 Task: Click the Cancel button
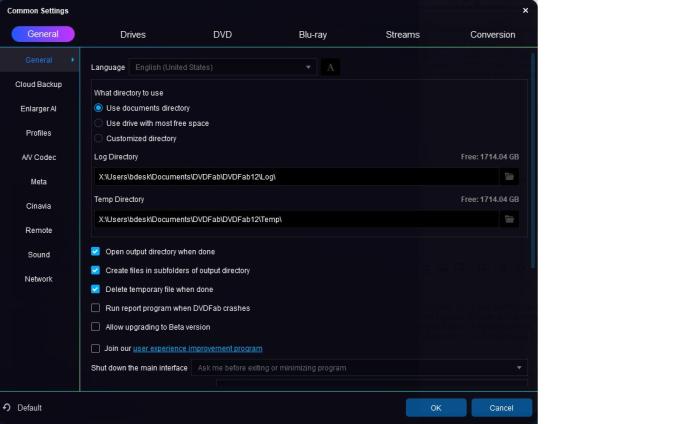[x=501, y=407]
